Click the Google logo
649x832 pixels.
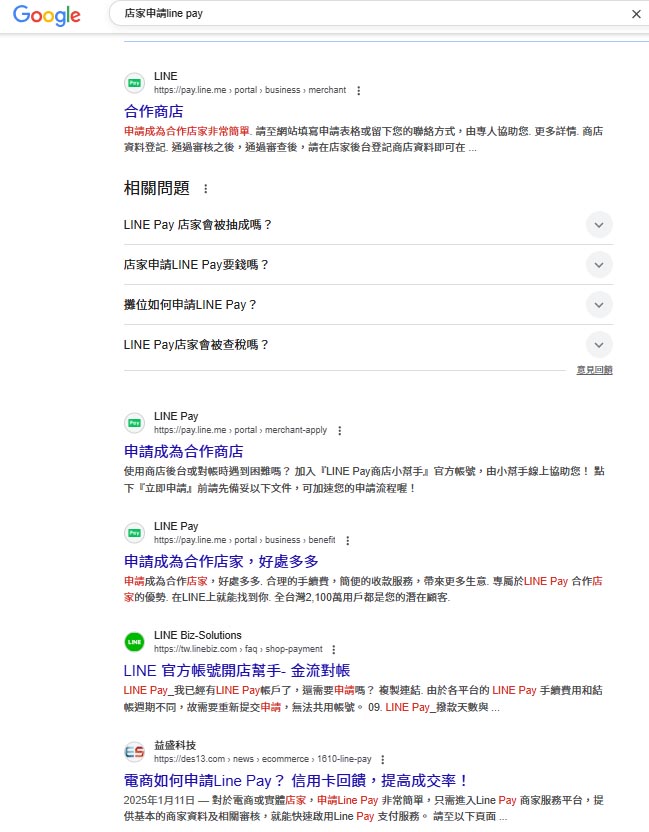point(47,15)
